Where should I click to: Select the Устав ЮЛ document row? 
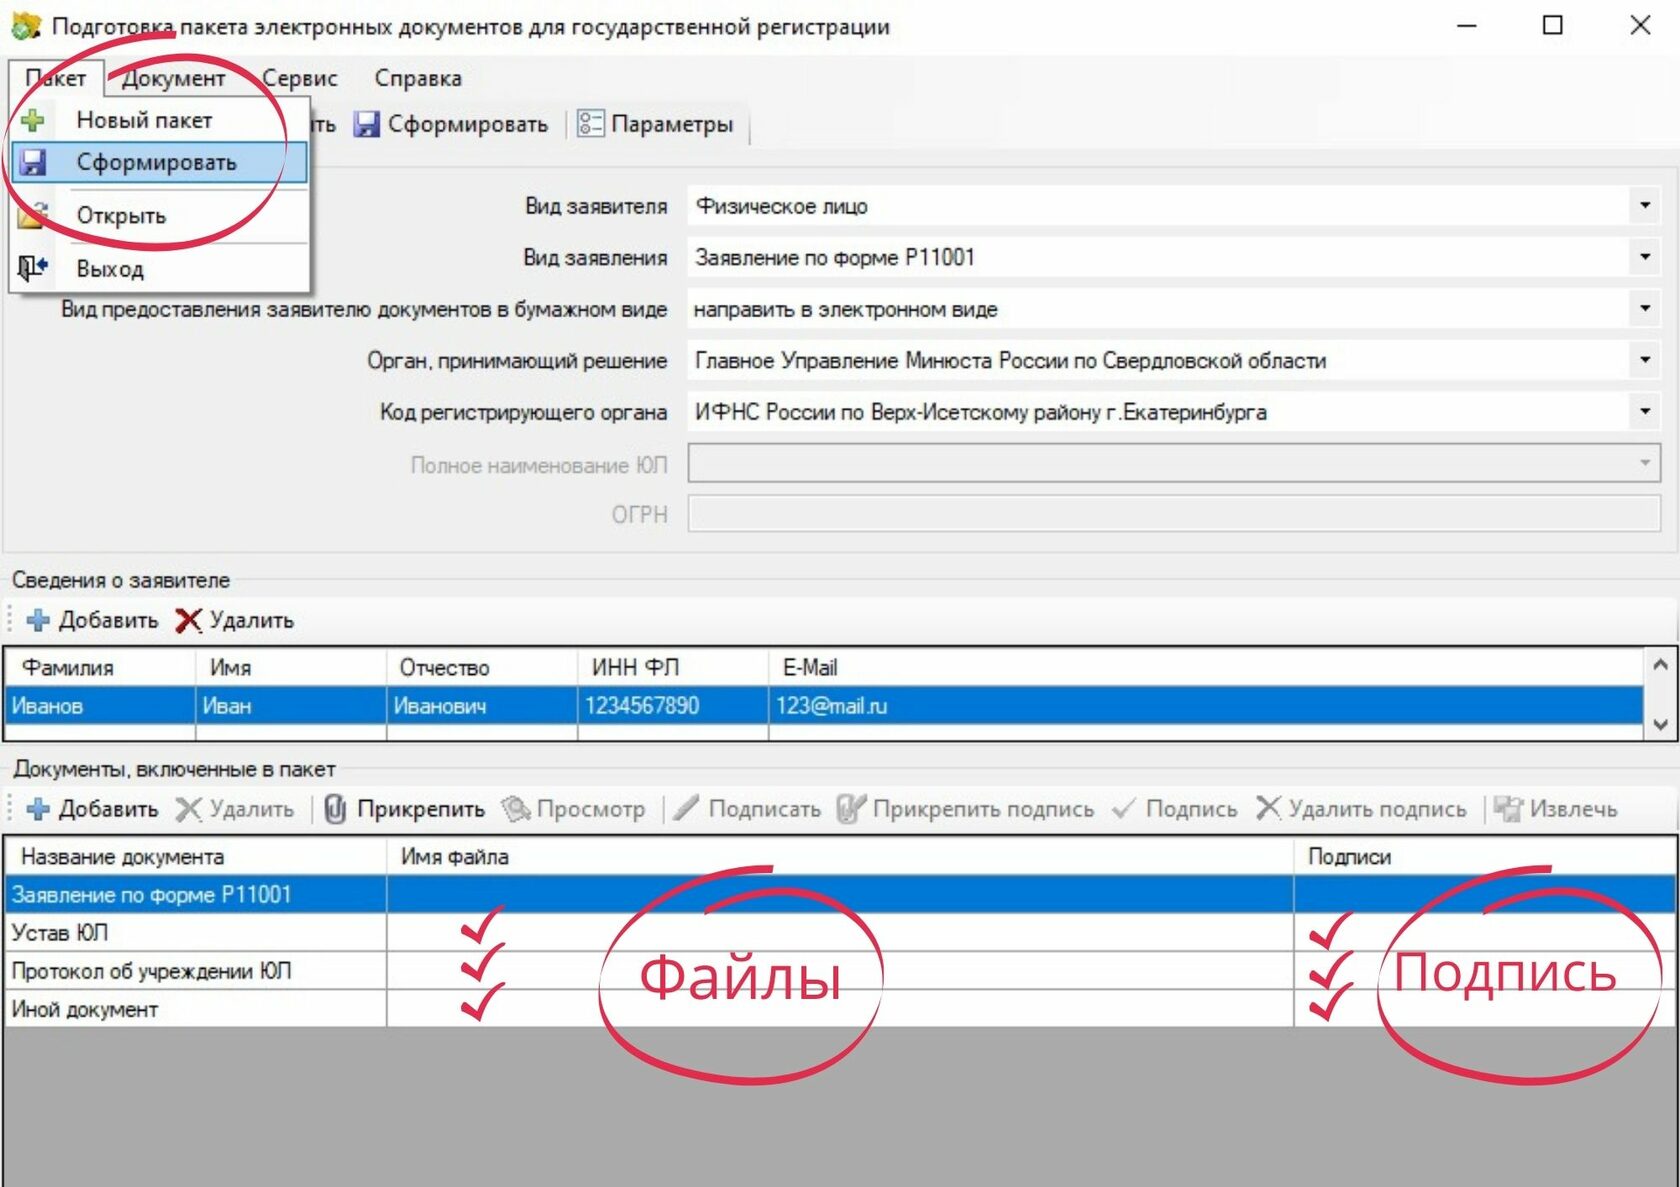pyautogui.click(x=840, y=932)
